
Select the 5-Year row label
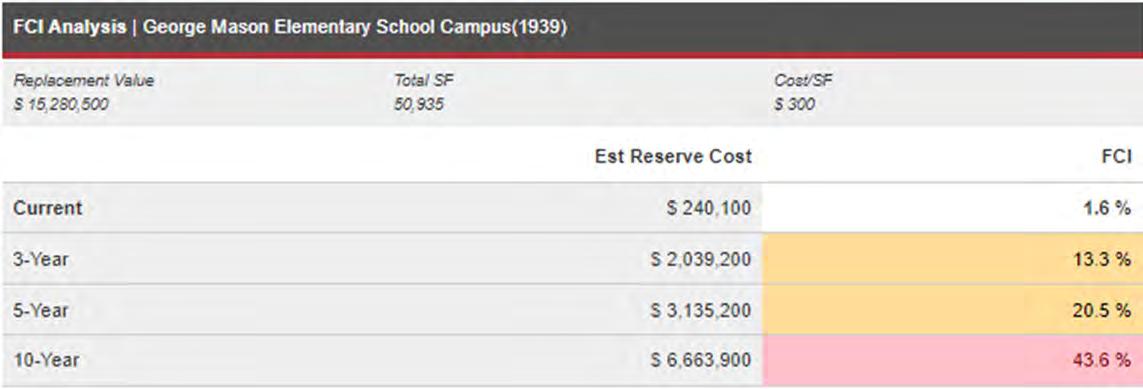click(41, 310)
